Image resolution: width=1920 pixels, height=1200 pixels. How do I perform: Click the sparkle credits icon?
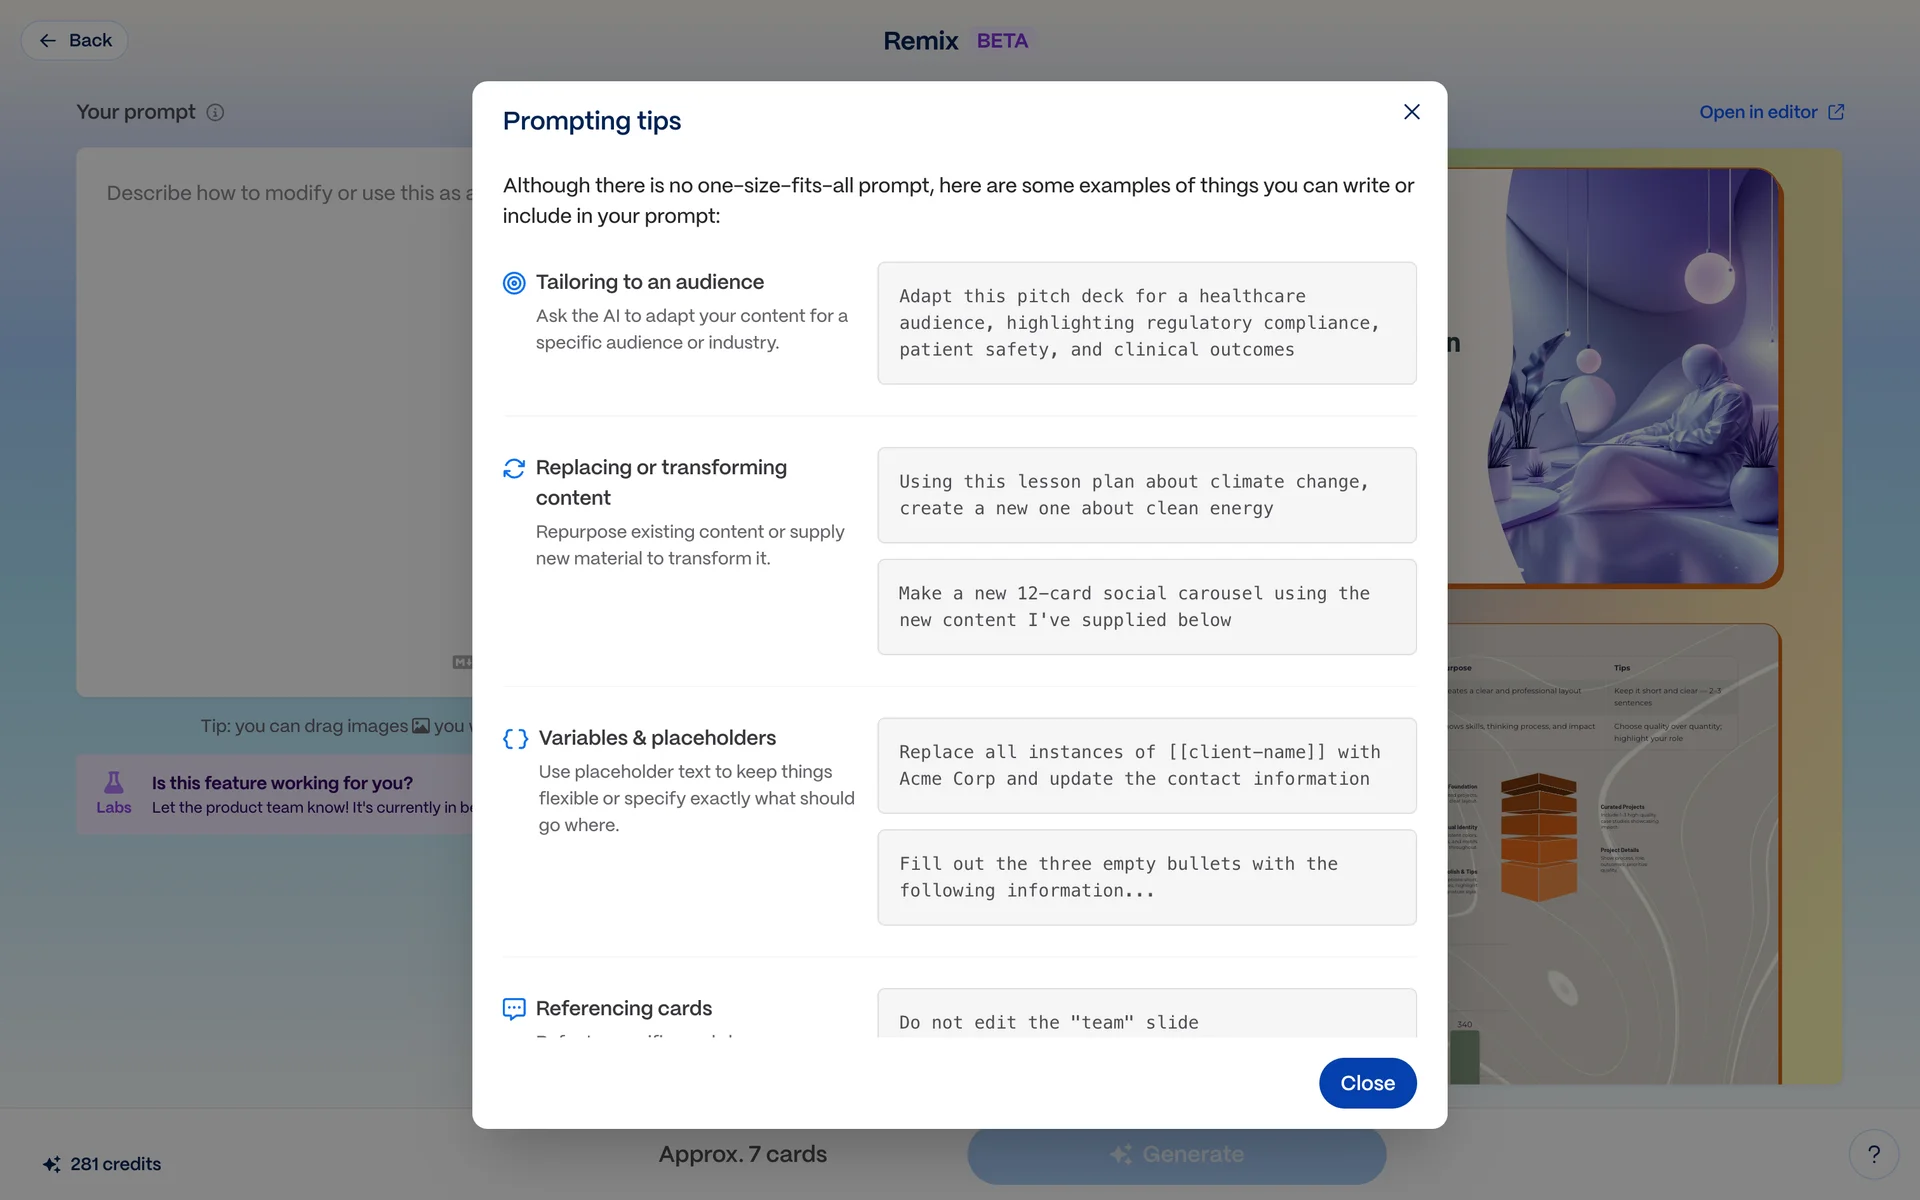(52, 1164)
